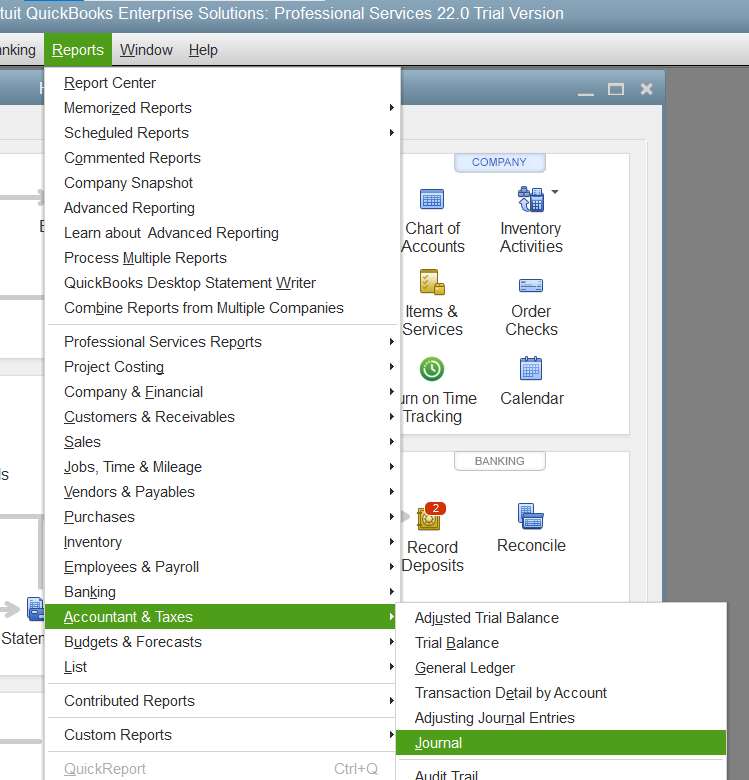Open the Inventory Activities dropdown arrow
The image size is (749, 780).
[x=555, y=191]
